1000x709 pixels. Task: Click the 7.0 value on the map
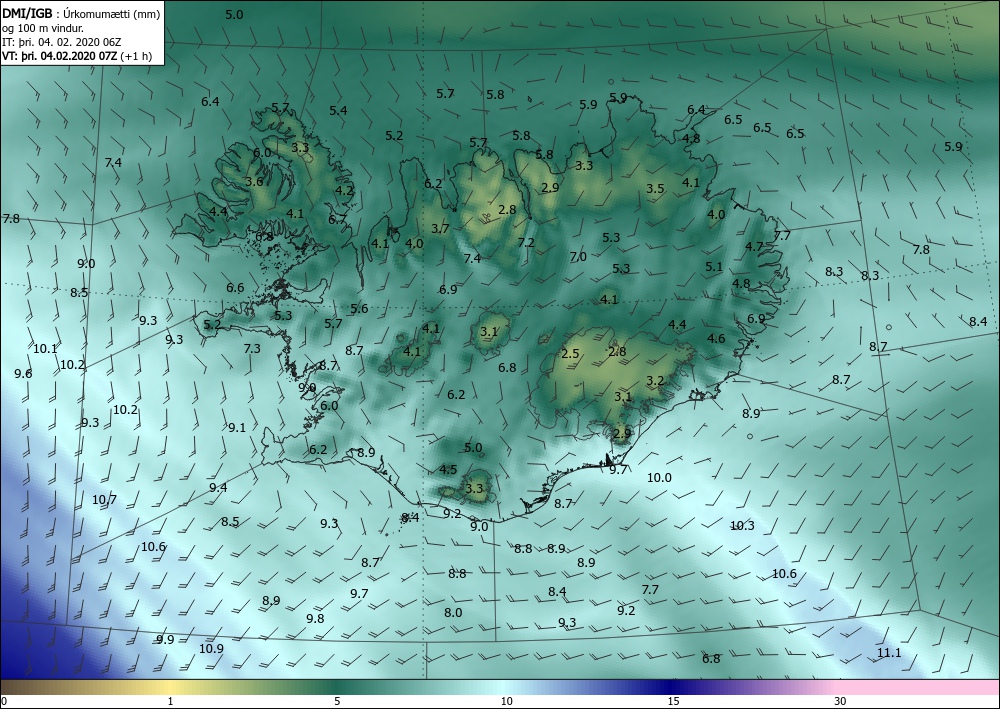click(578, 257)
